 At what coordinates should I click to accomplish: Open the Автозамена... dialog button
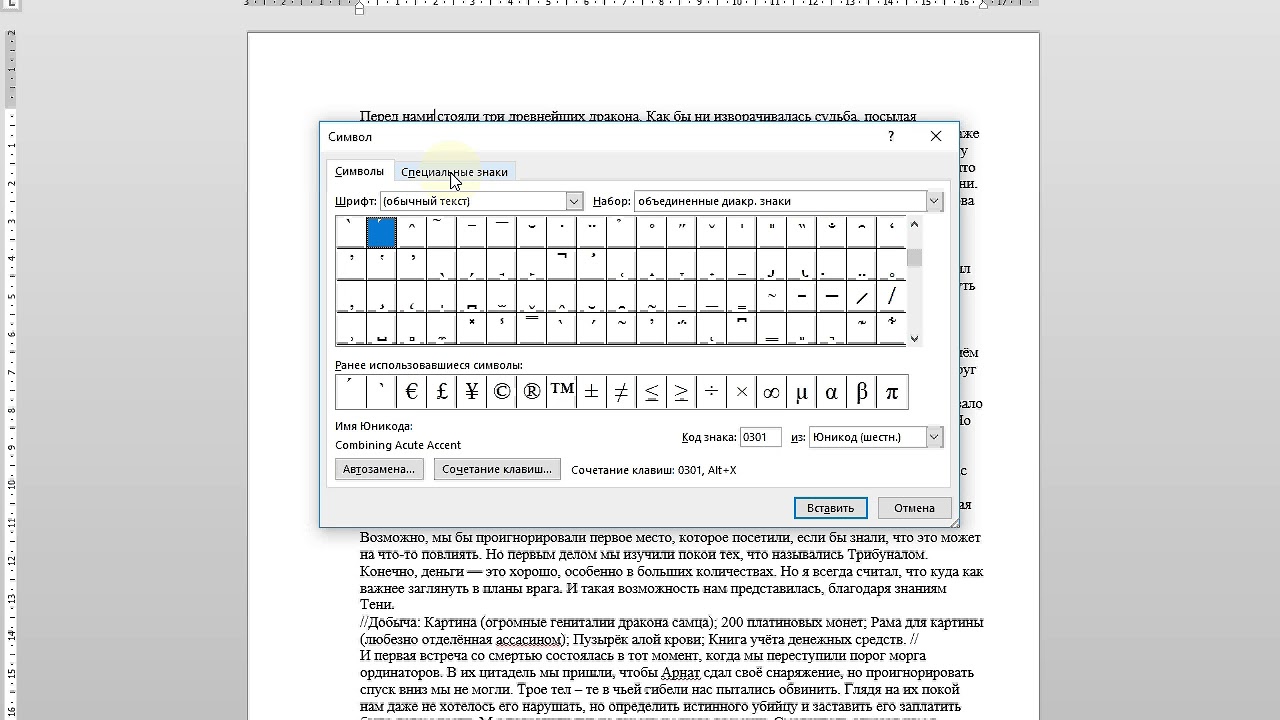[379, 469]
